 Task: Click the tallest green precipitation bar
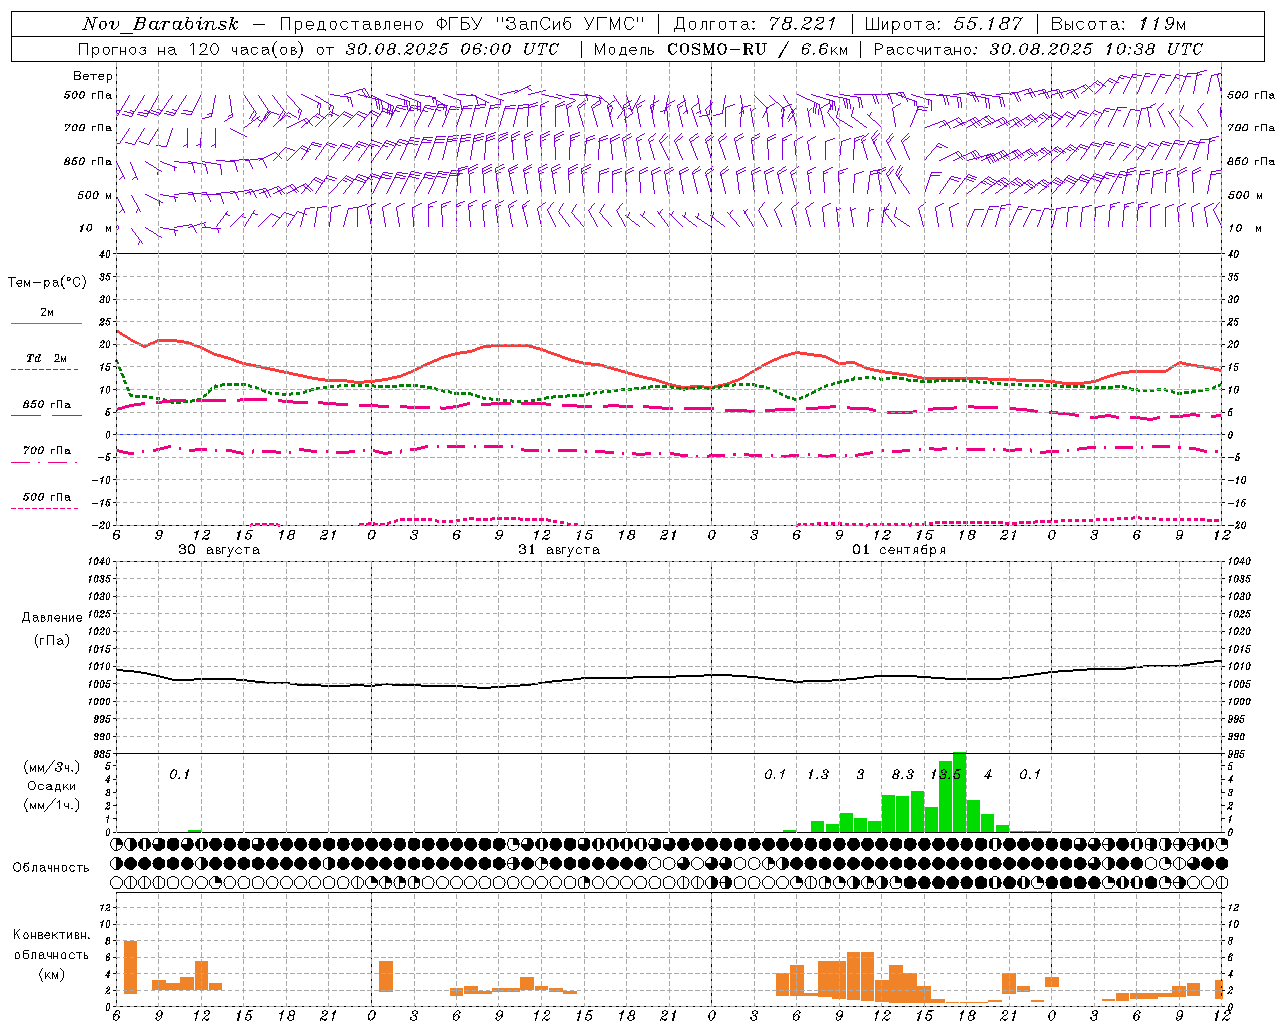pos(959,792)
